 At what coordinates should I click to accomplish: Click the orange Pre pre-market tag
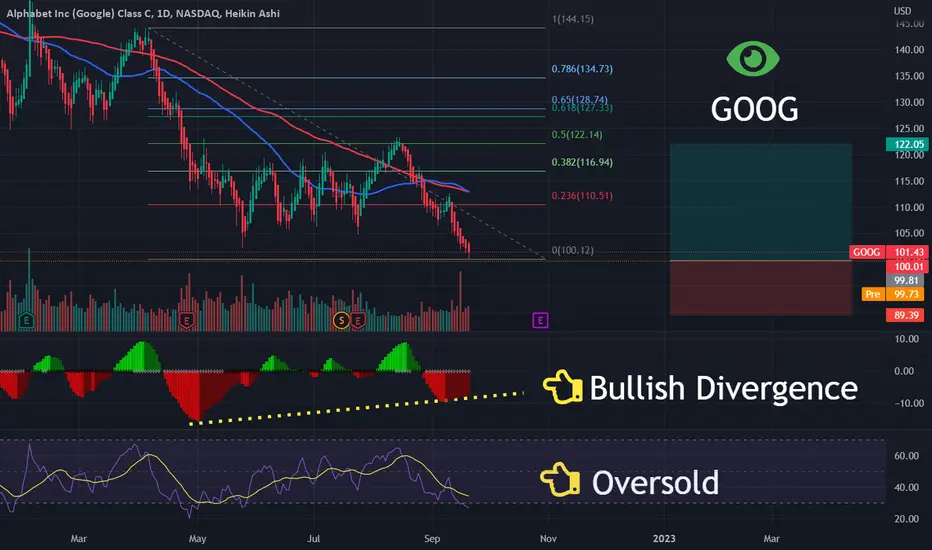pyautogui.click(x=873, y=294)
